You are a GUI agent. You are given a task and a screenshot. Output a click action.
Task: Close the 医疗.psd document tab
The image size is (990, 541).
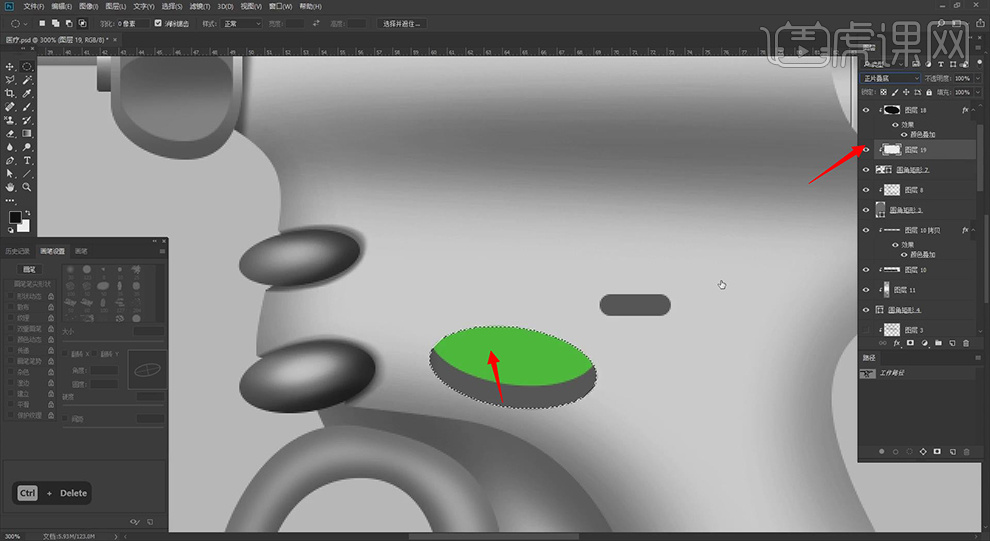click(115, 40)
